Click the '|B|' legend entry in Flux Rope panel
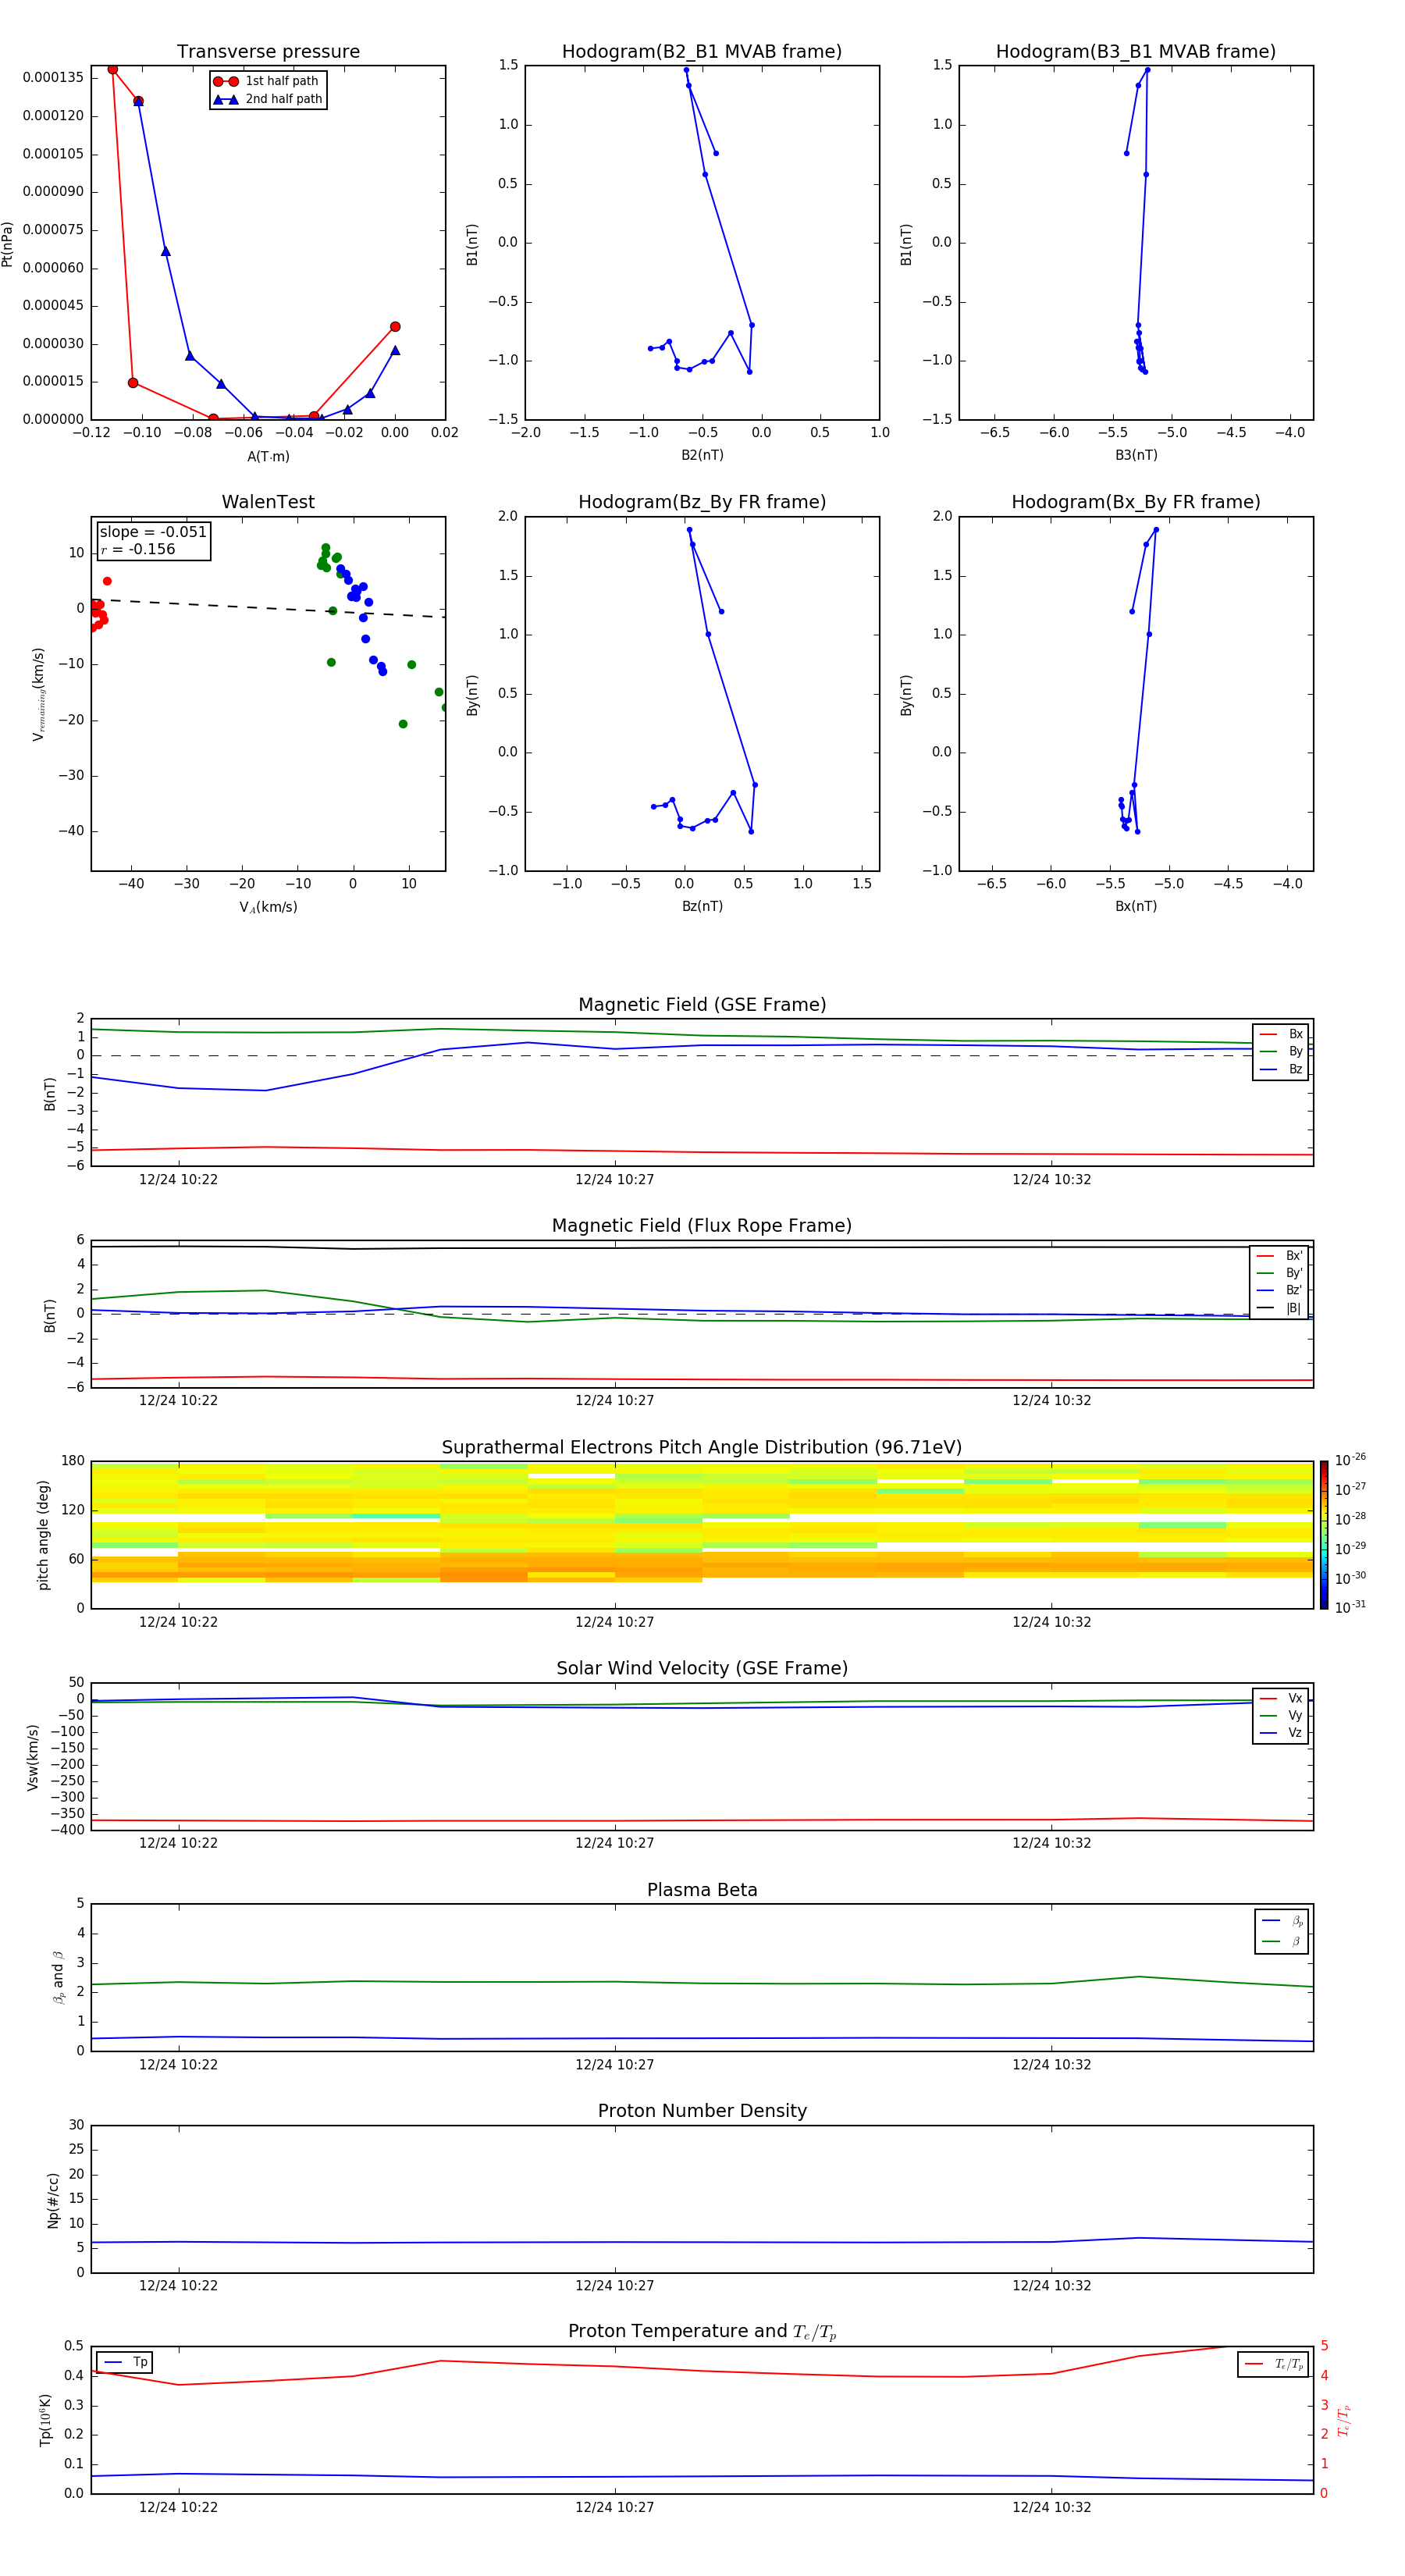 tap(1279, 1308)
